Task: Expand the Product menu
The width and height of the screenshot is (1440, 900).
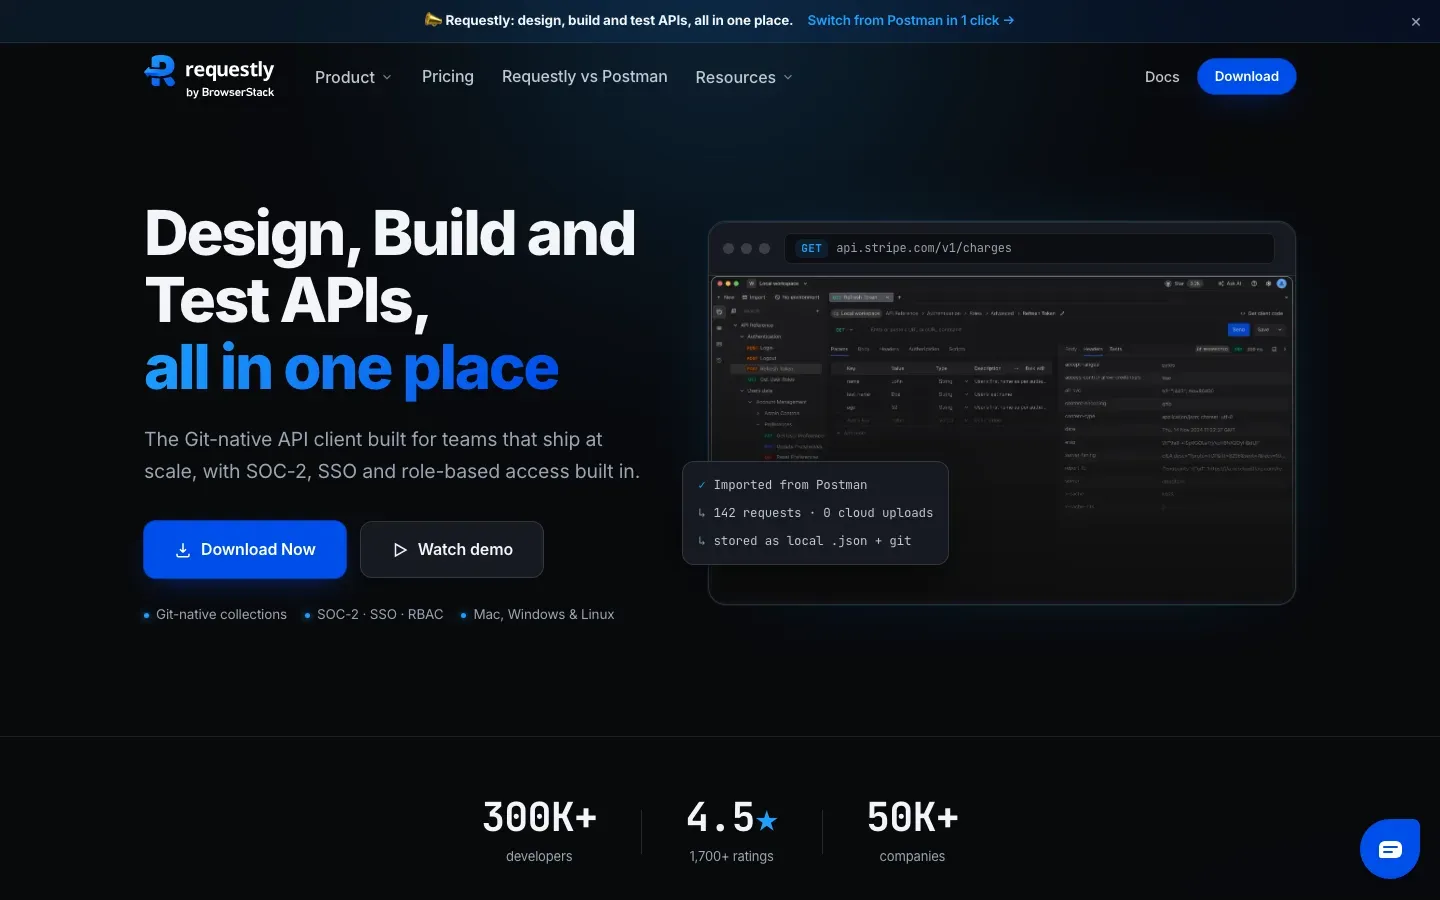Action: click(353, 77)
